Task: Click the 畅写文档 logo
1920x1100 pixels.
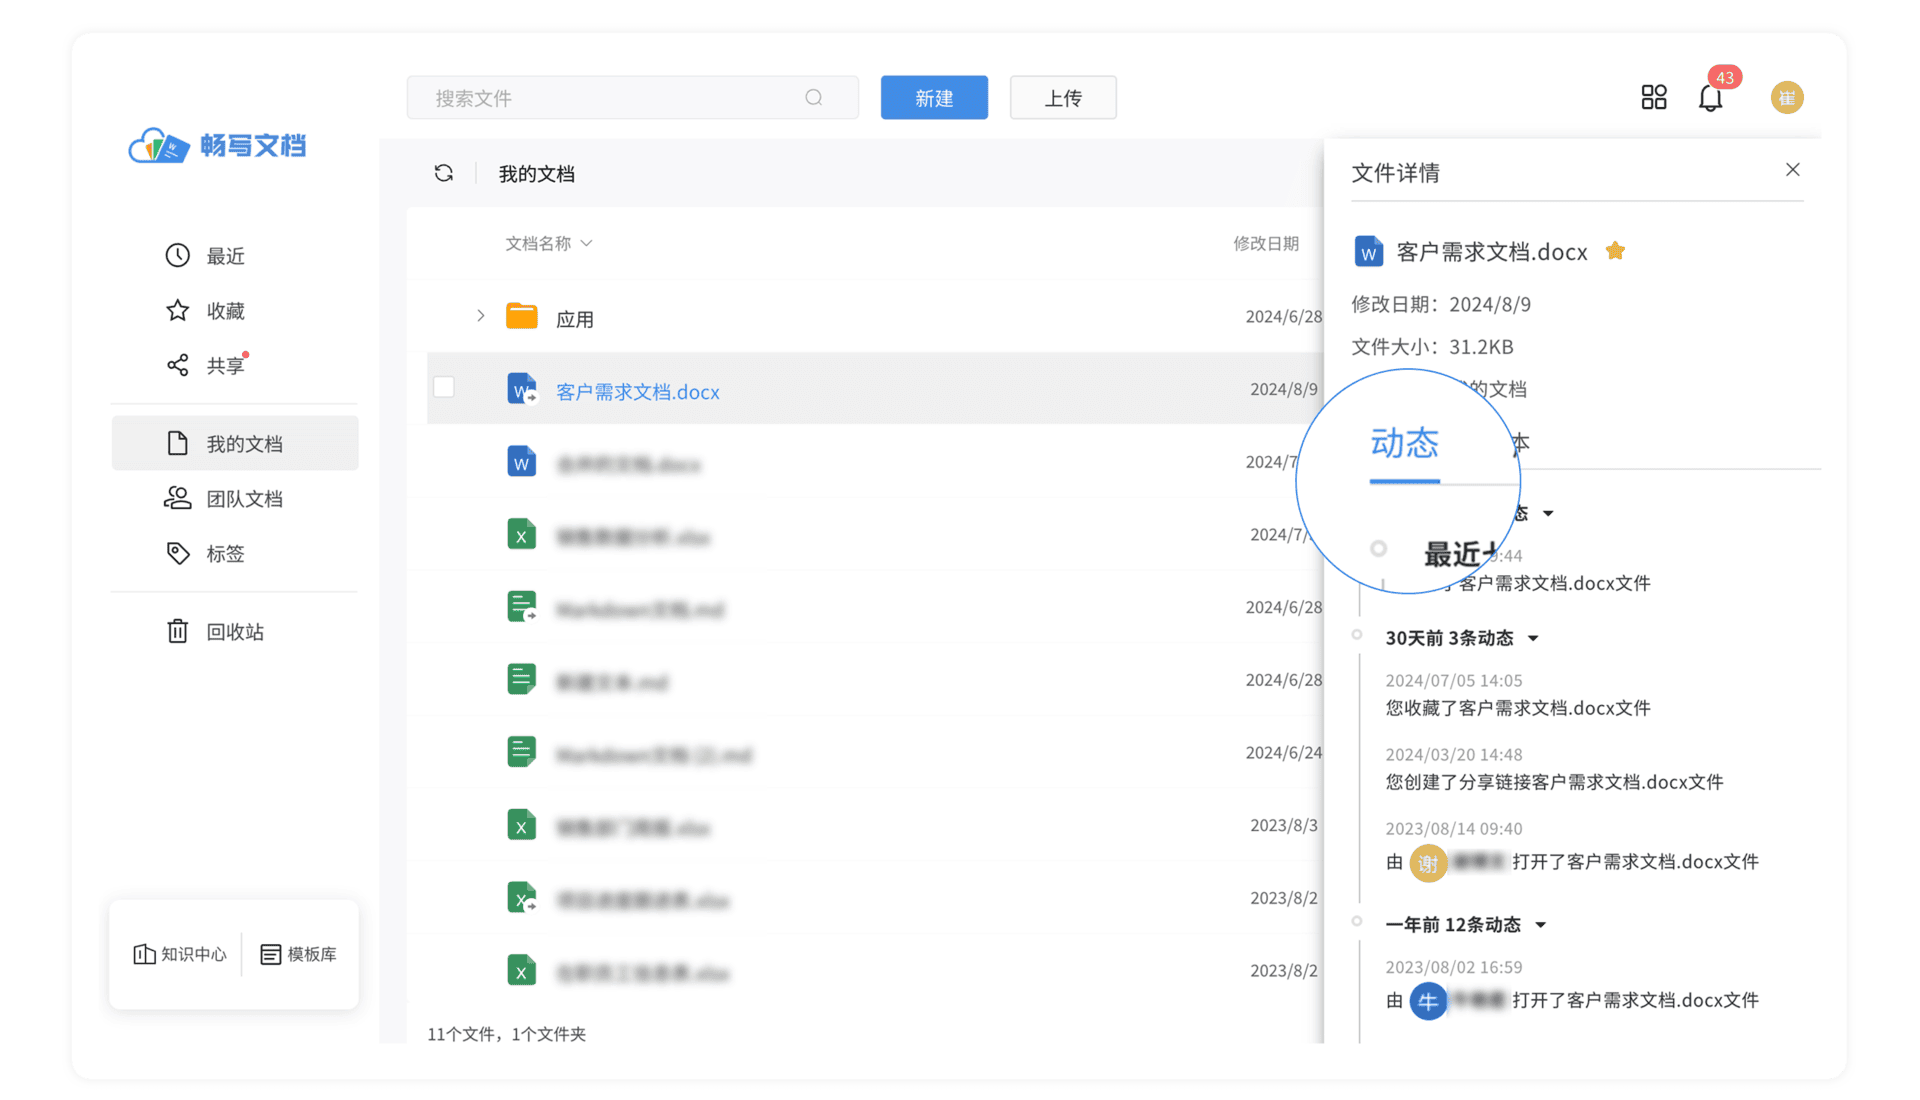Action: pos(217,146)
